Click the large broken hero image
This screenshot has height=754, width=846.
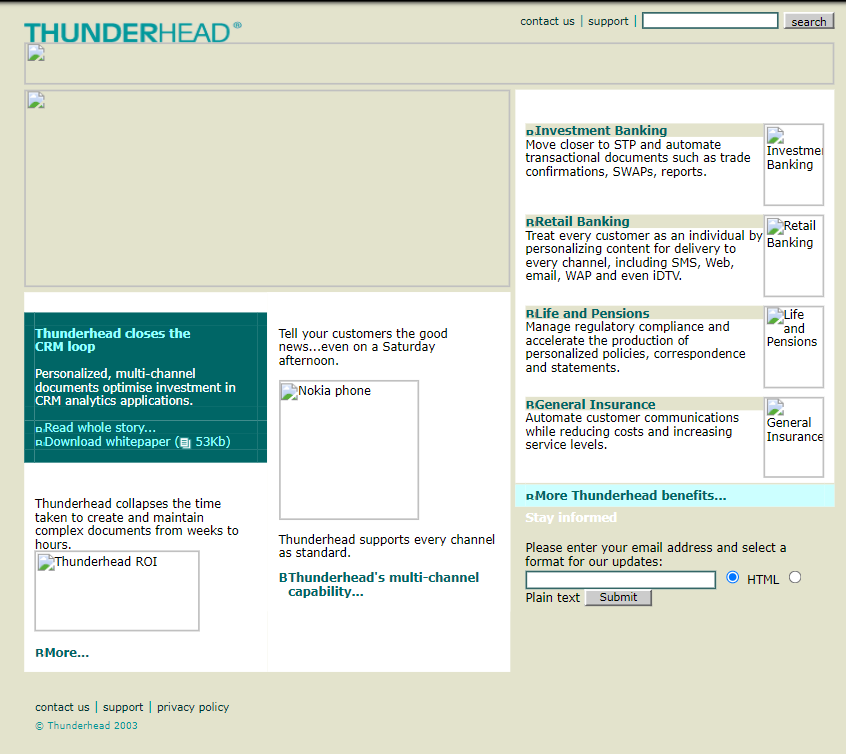pos(267,188)
